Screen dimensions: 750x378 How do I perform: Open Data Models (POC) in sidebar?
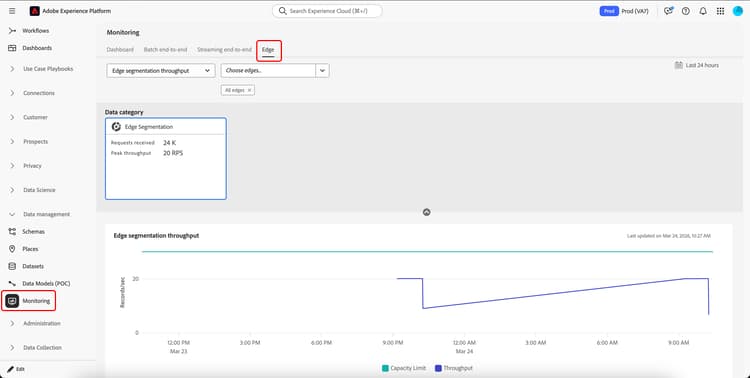[46, 283]
